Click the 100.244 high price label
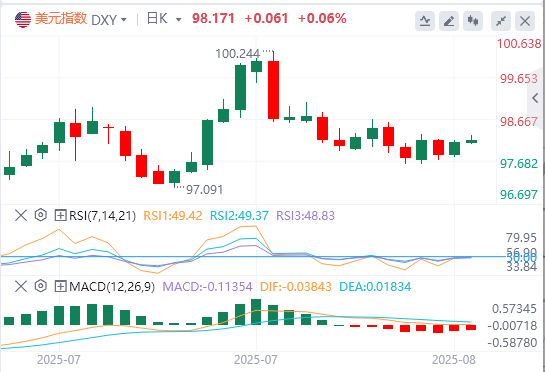Screen dimensions: 545x372 coord(237,54)
